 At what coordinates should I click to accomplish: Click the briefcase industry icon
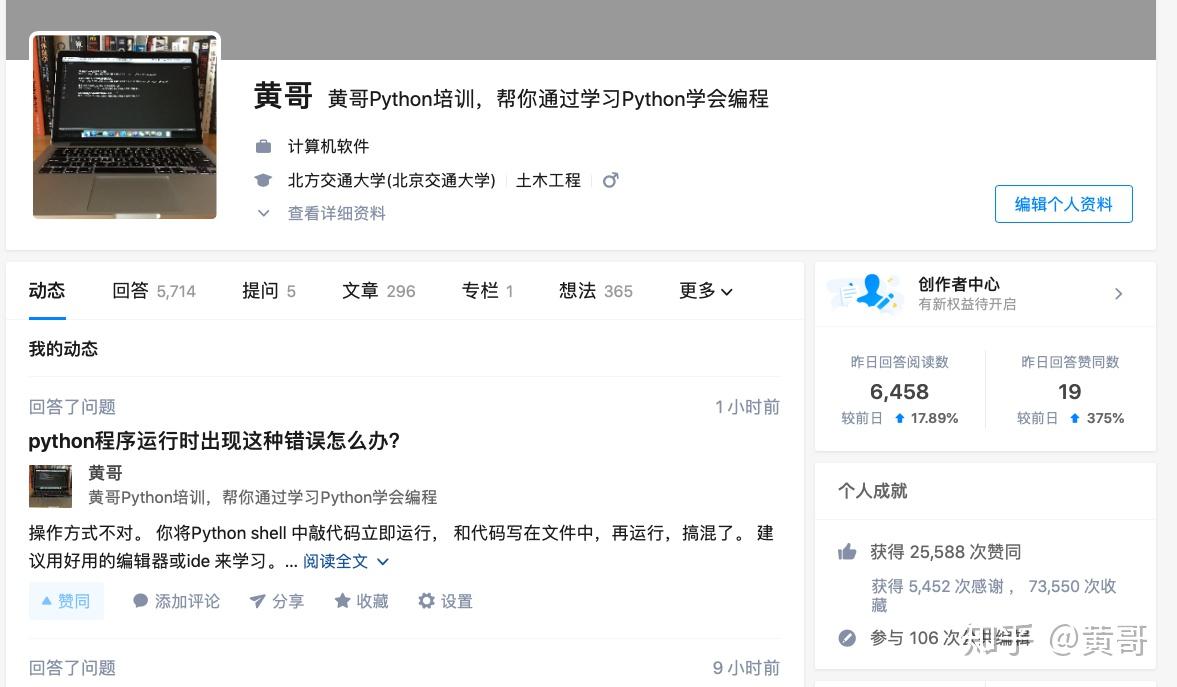click(263, 147)
